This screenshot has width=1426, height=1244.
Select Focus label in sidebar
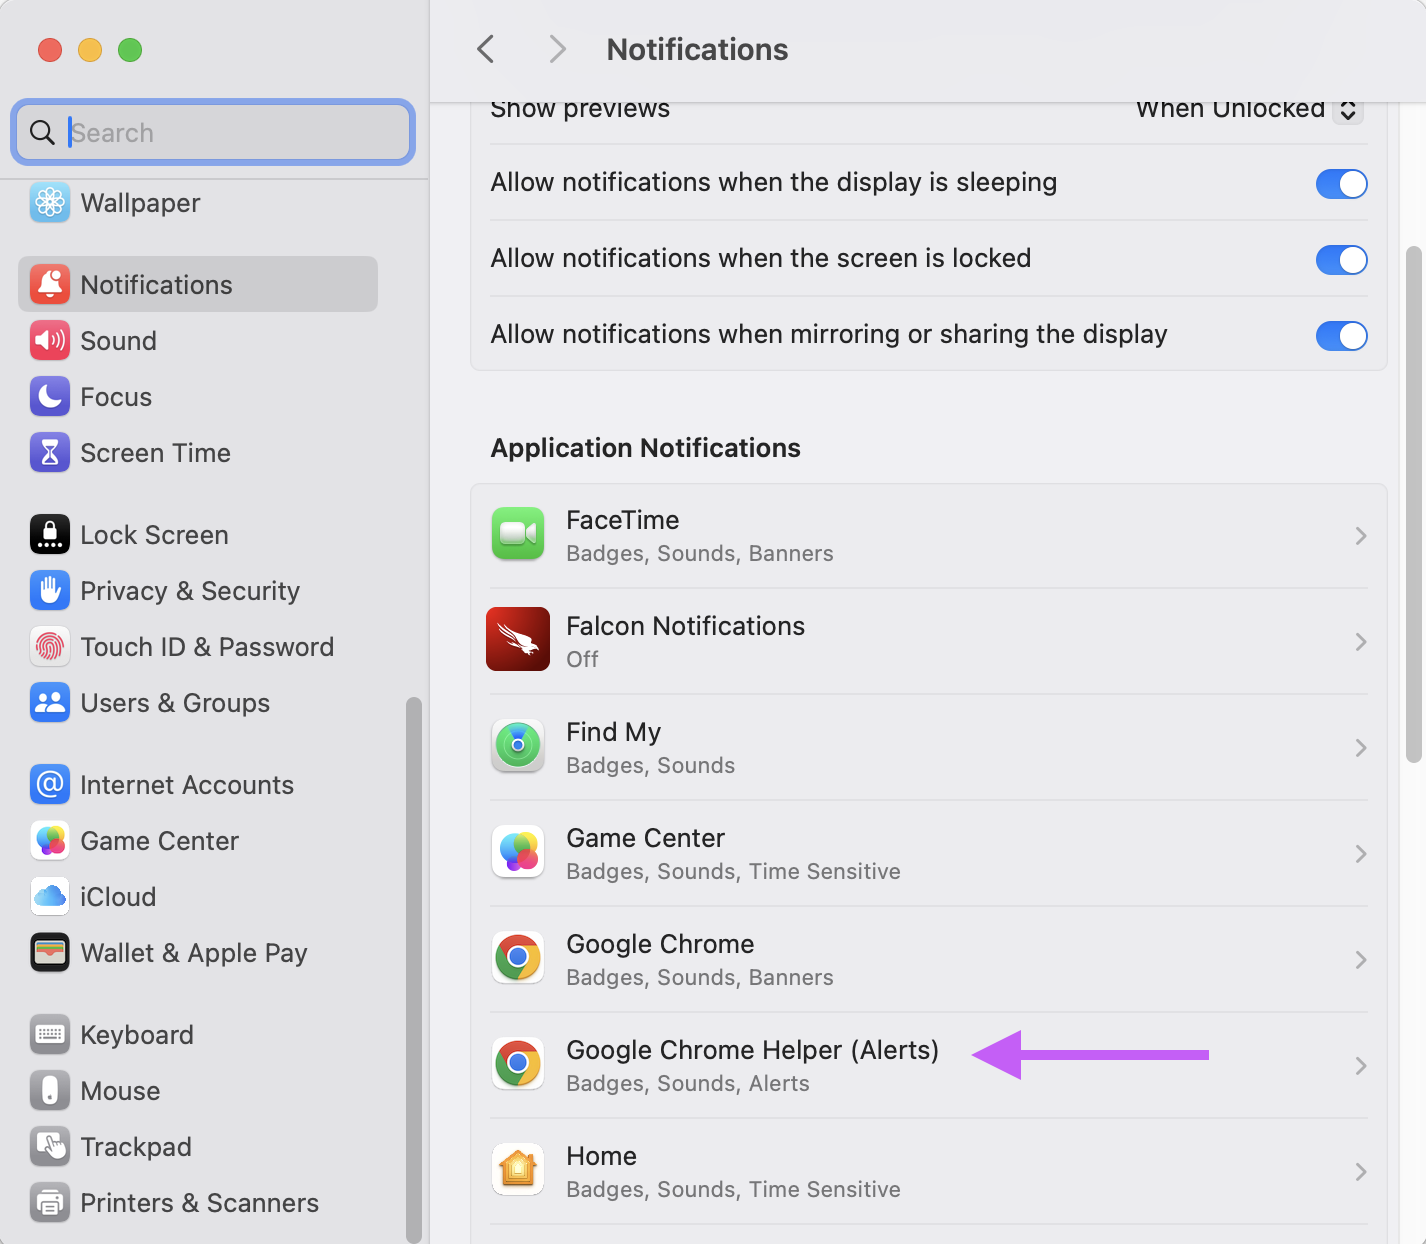pyautogui.click(x=116, y=397)
